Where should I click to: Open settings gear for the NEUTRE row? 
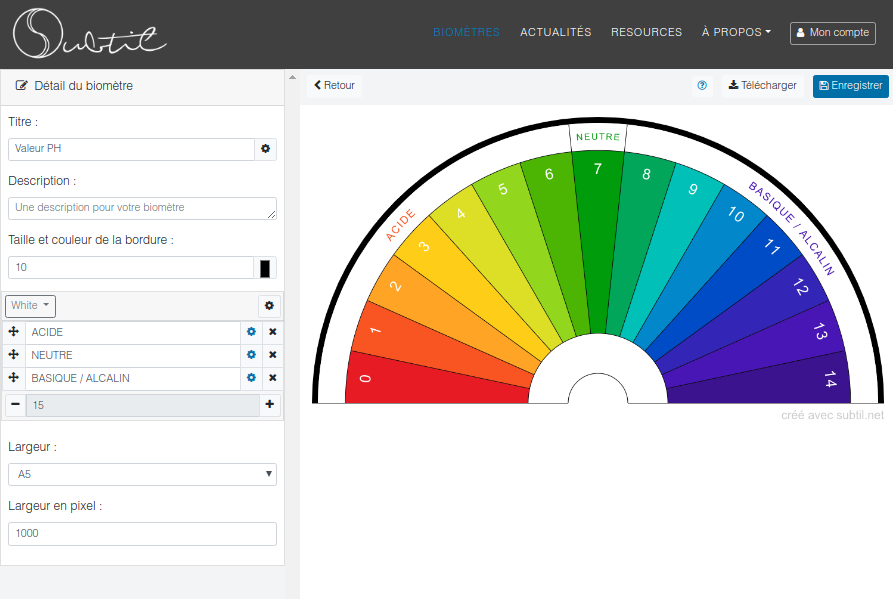(252, 355)
